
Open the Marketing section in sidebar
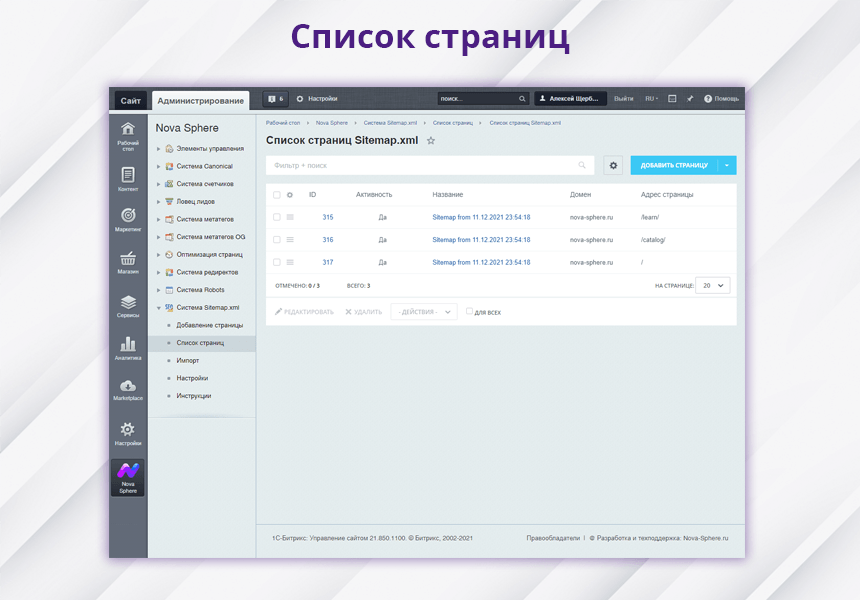tap(128, 219)
